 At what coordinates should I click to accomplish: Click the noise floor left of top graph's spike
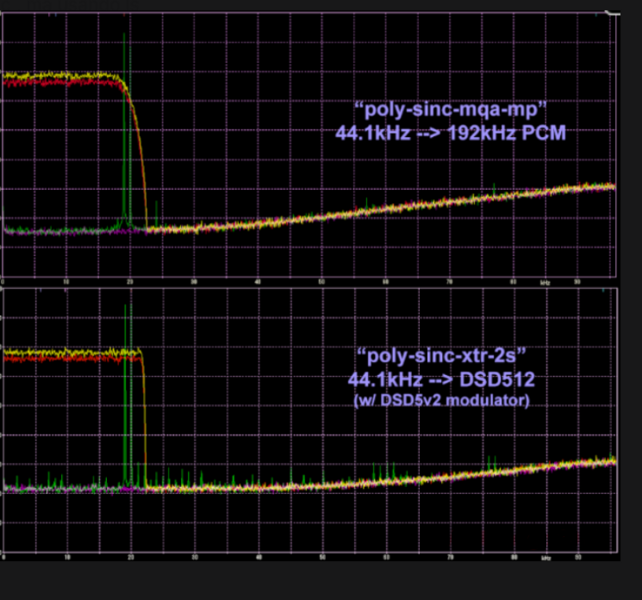tap(60, 230)
